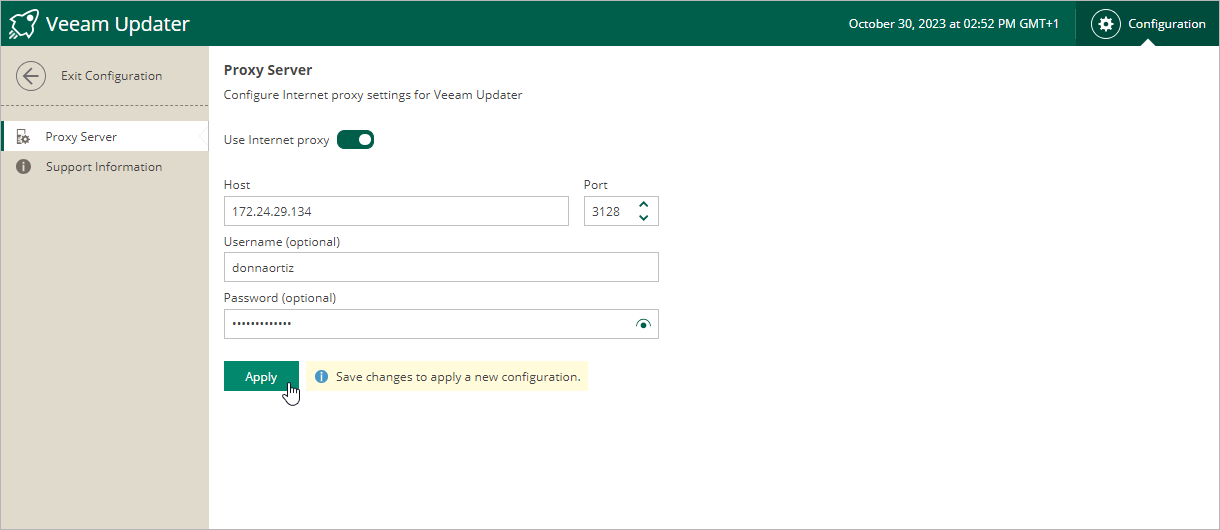Screen dimensions: 1220x530
Task: Click the Apply button
Action: click(x=261, y=376)
